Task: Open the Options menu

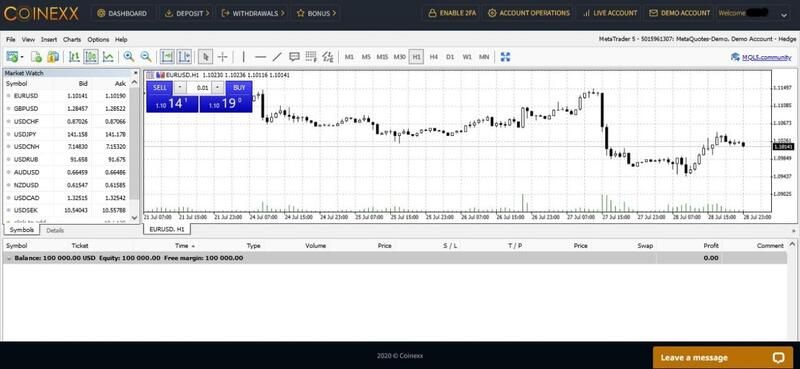Action: click(98, 39)
